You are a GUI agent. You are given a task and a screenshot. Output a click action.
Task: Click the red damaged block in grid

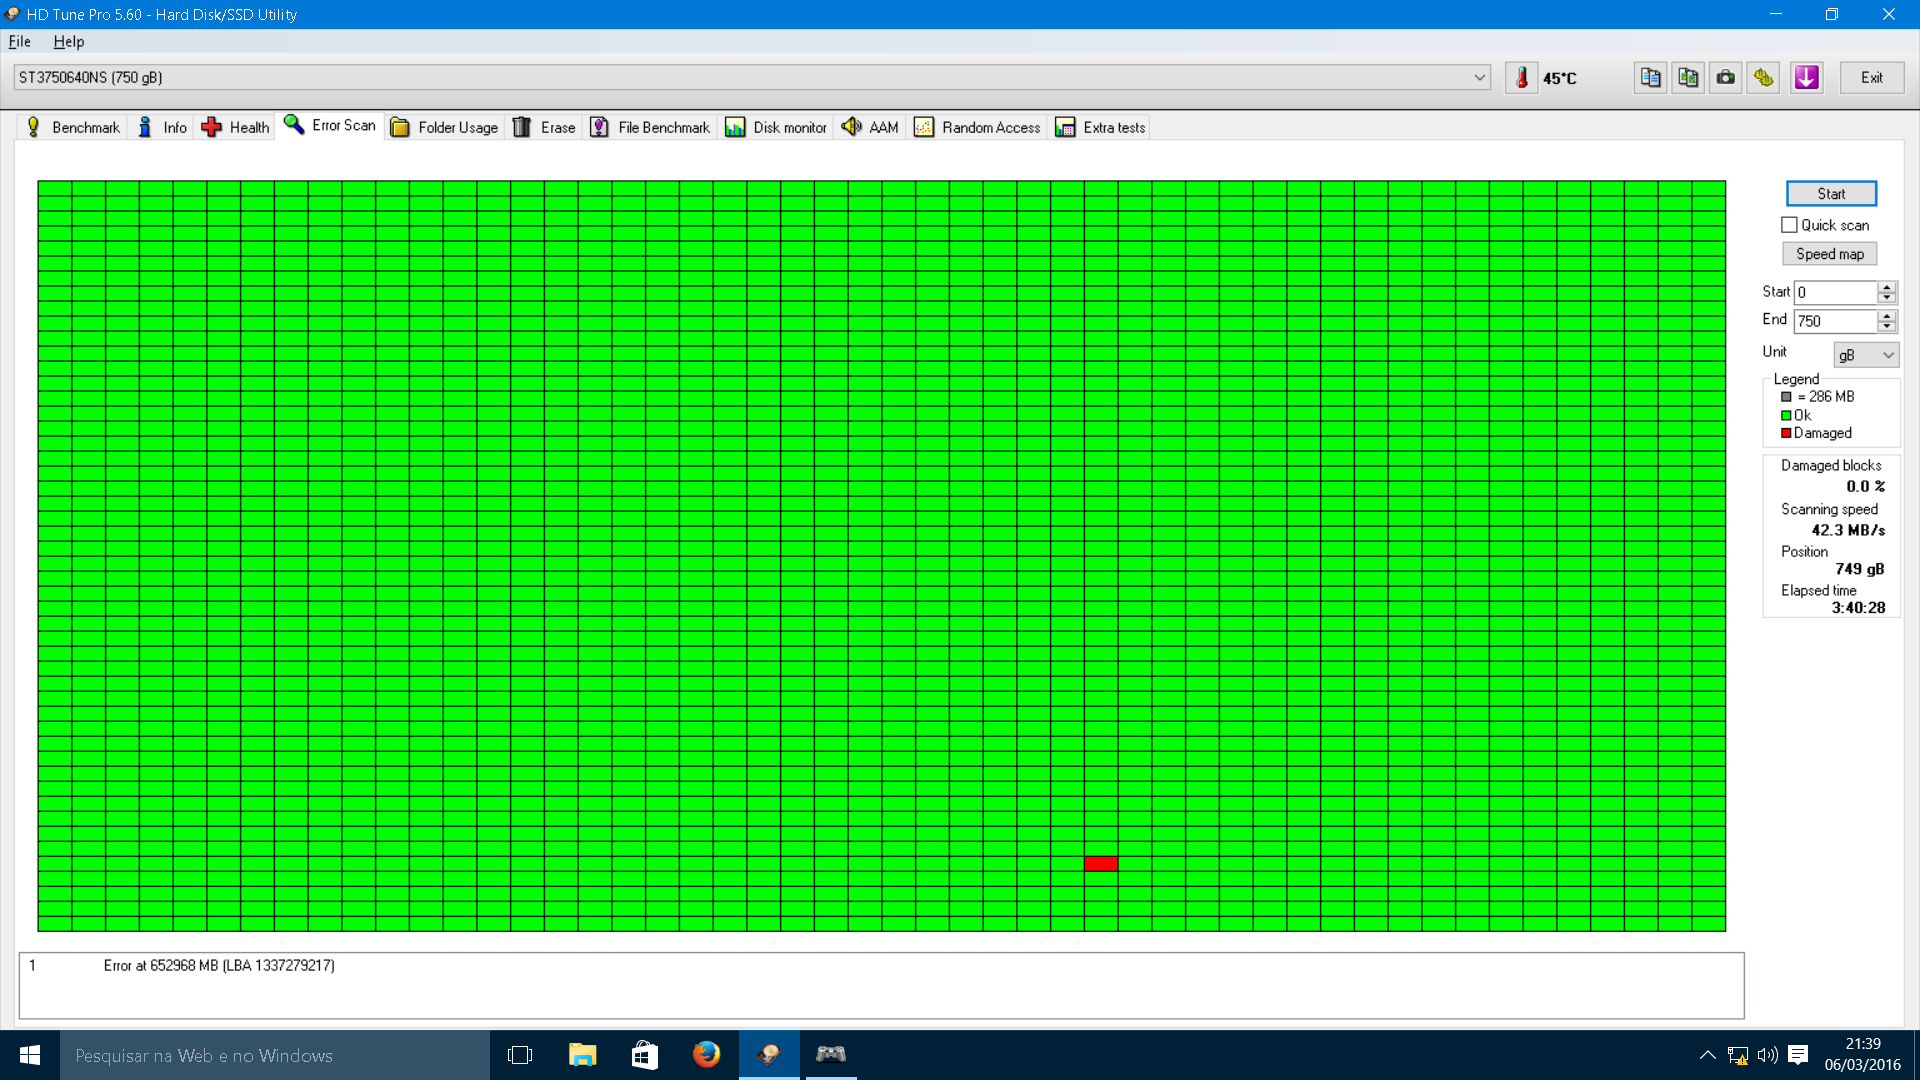click(1101, 864)
